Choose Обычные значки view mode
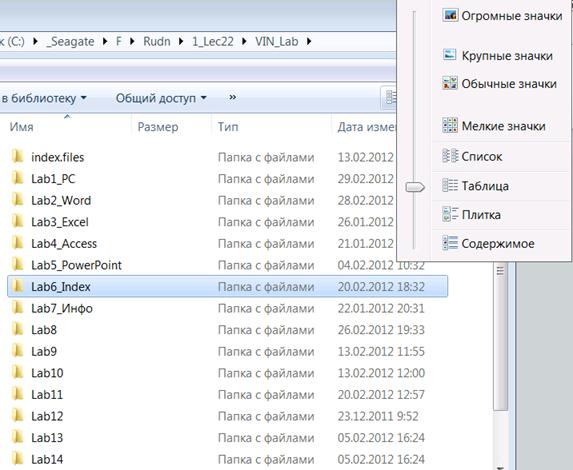 click(x=501, y=84)
